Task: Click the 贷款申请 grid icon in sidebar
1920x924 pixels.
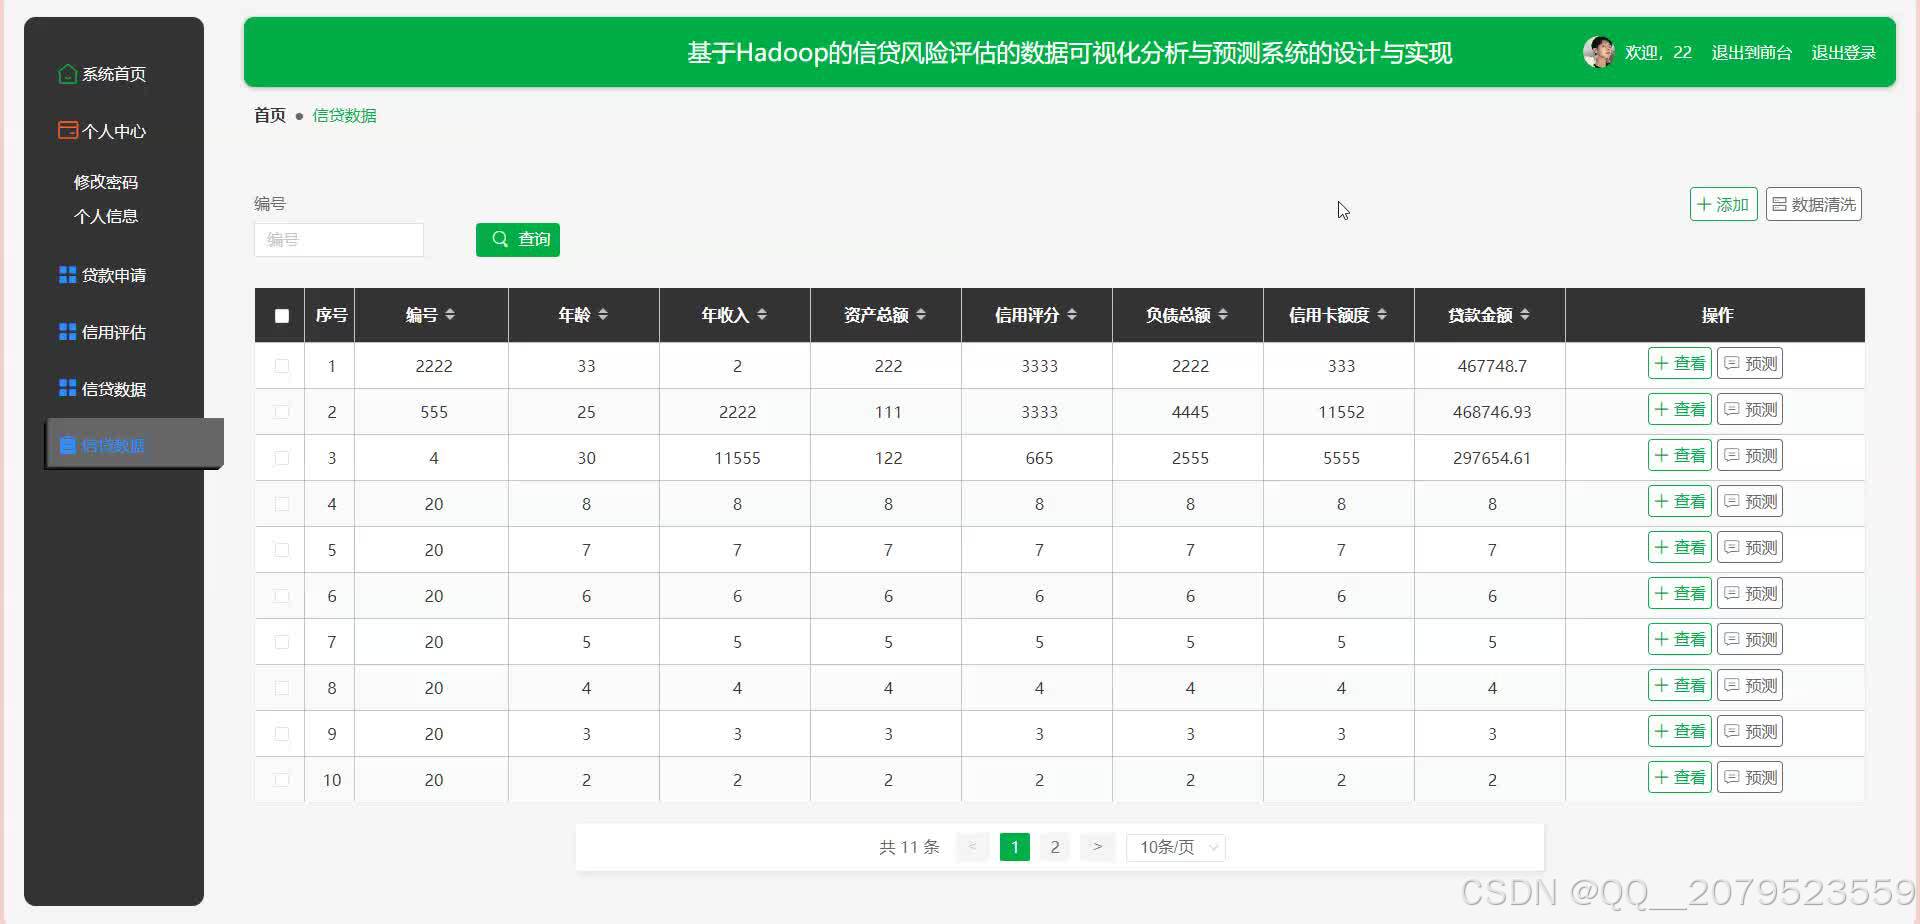Action: (x=66, y=273)
